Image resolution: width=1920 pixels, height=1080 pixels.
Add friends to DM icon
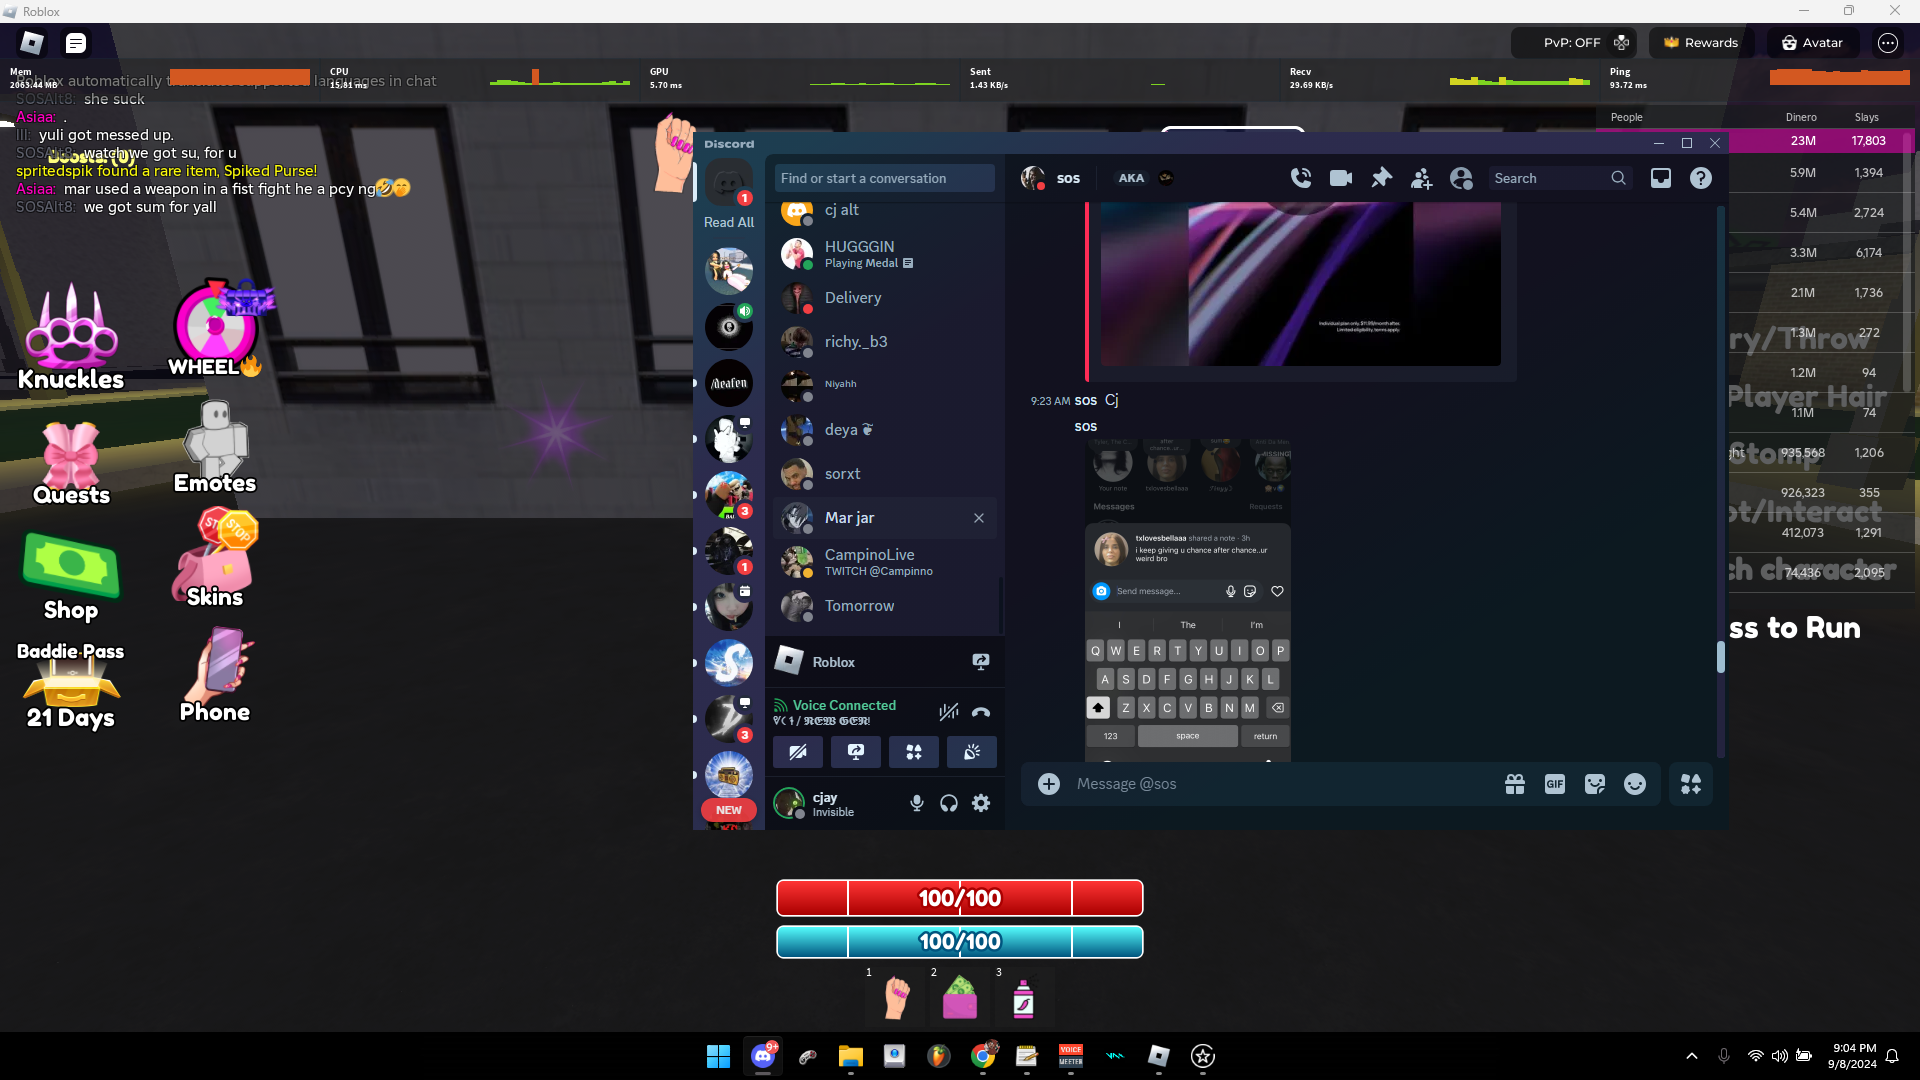(1421, 178)
